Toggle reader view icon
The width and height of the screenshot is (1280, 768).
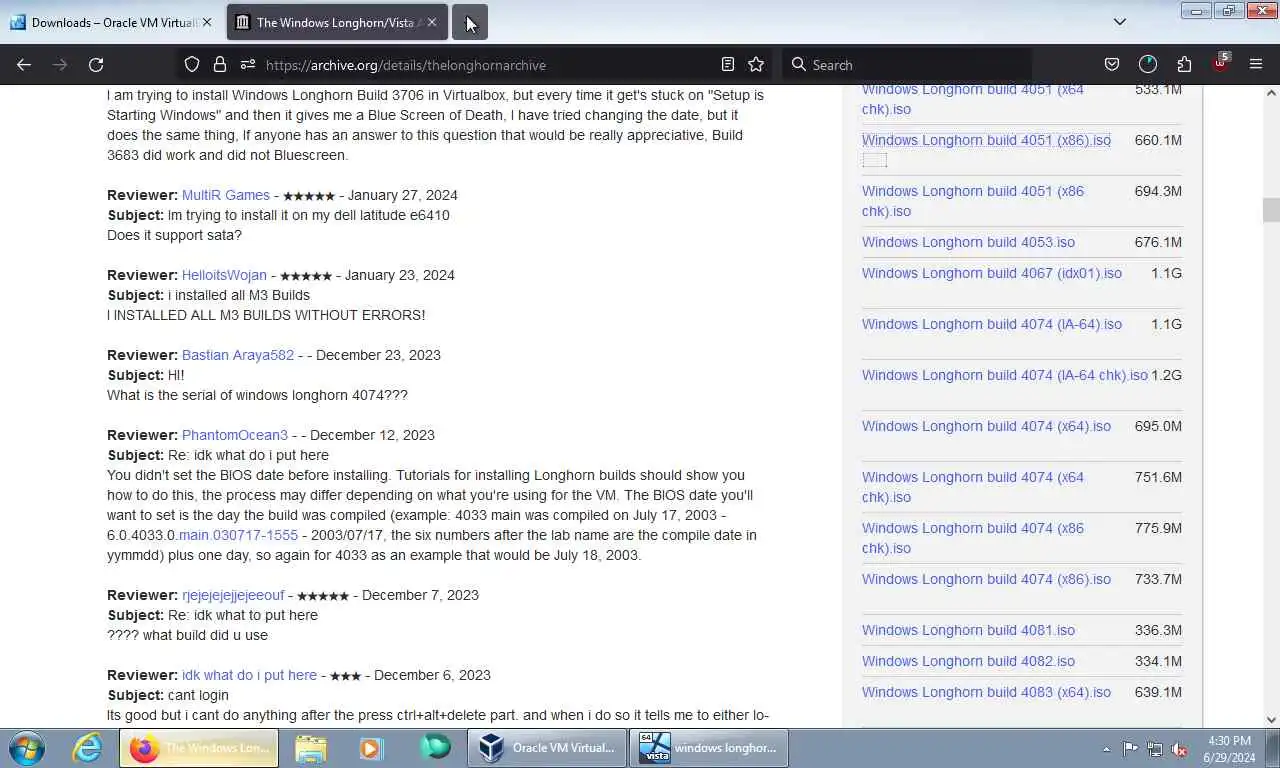[728, 65]
